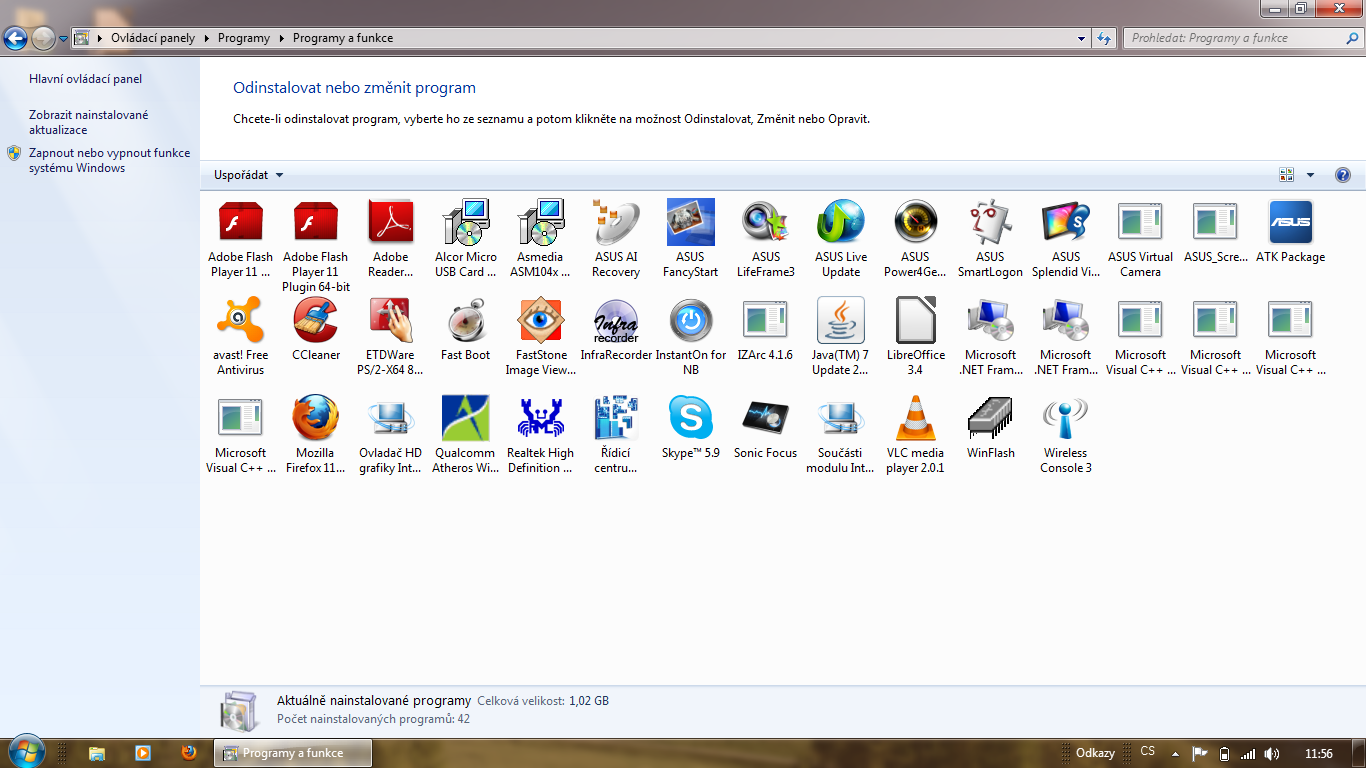
Task: Select Mozilla Firefox 11 in program list
Action: click(316, 435)
